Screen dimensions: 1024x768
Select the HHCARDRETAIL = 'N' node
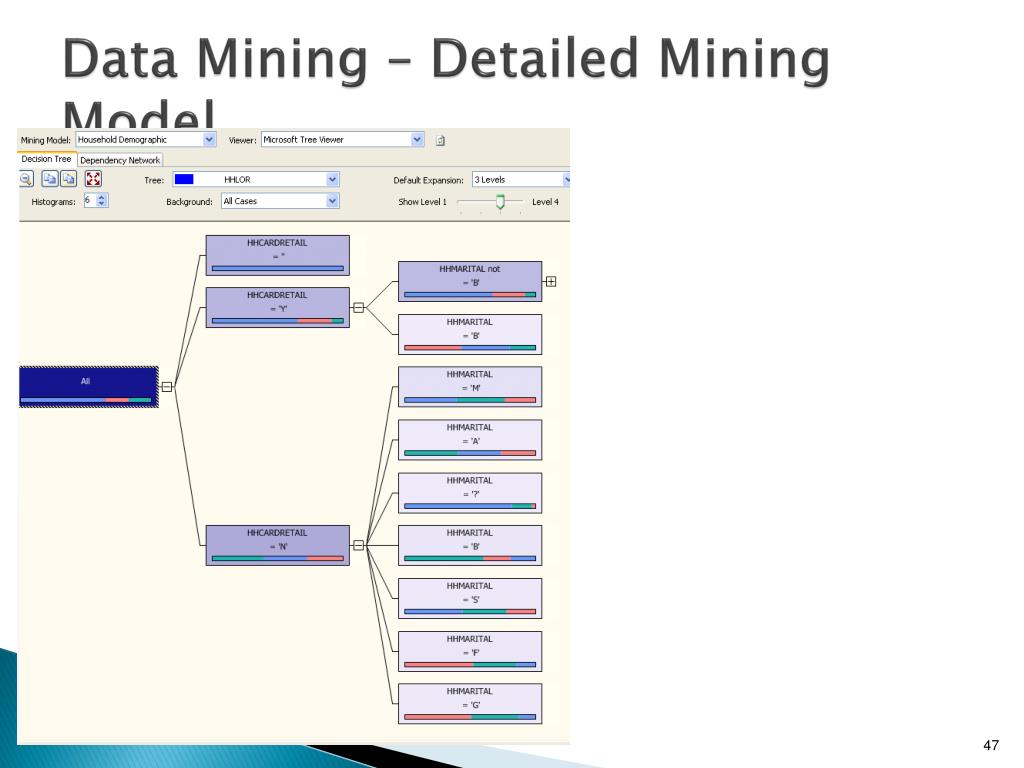coord(278,545)
